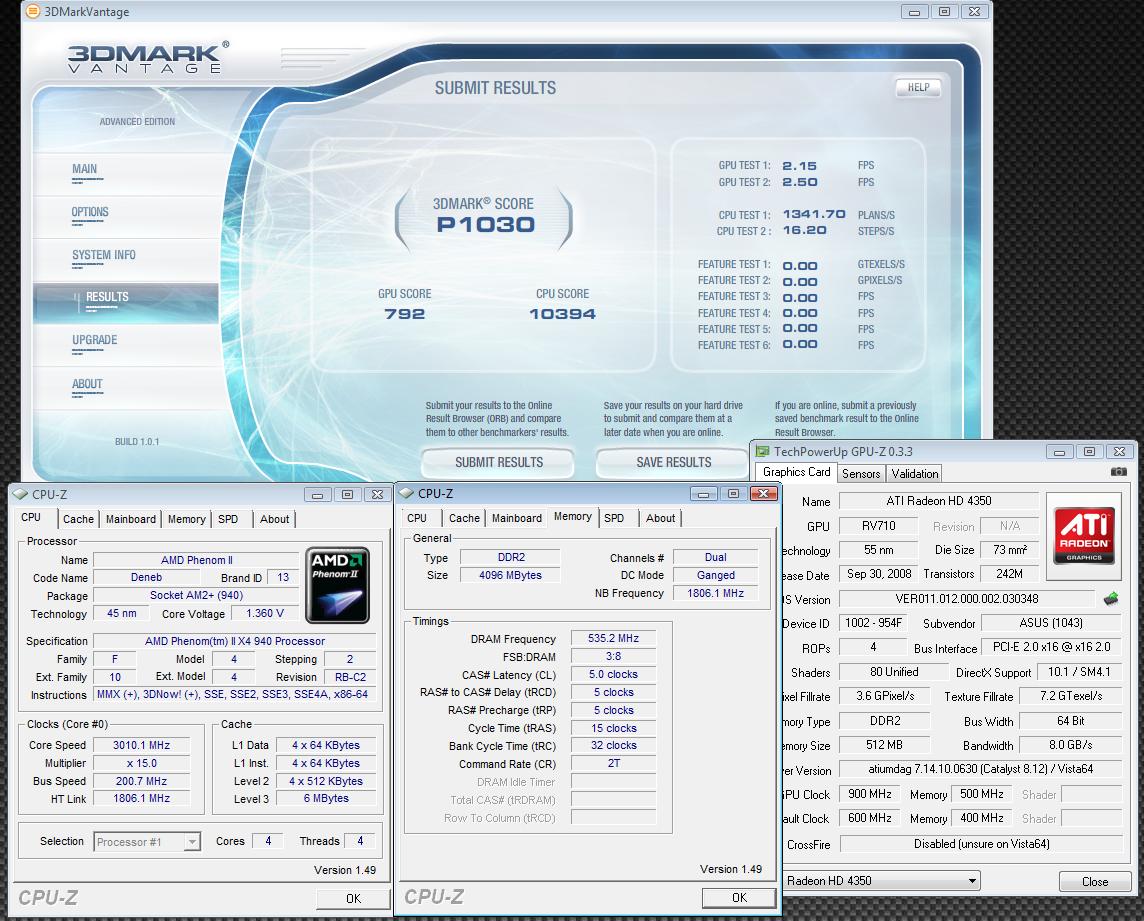Click the GPU-Z screenshot camera icon
Image resolution: width=1144 pixels, height=921 pixels.
point(1118,472)
